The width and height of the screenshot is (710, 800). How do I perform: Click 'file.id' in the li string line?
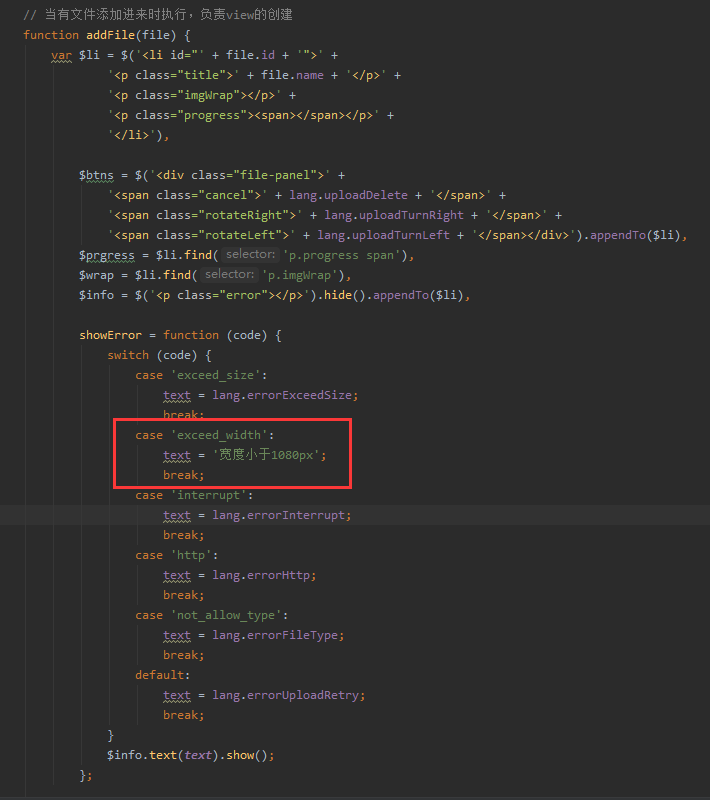pyautogui.click(x=250, y=55)
